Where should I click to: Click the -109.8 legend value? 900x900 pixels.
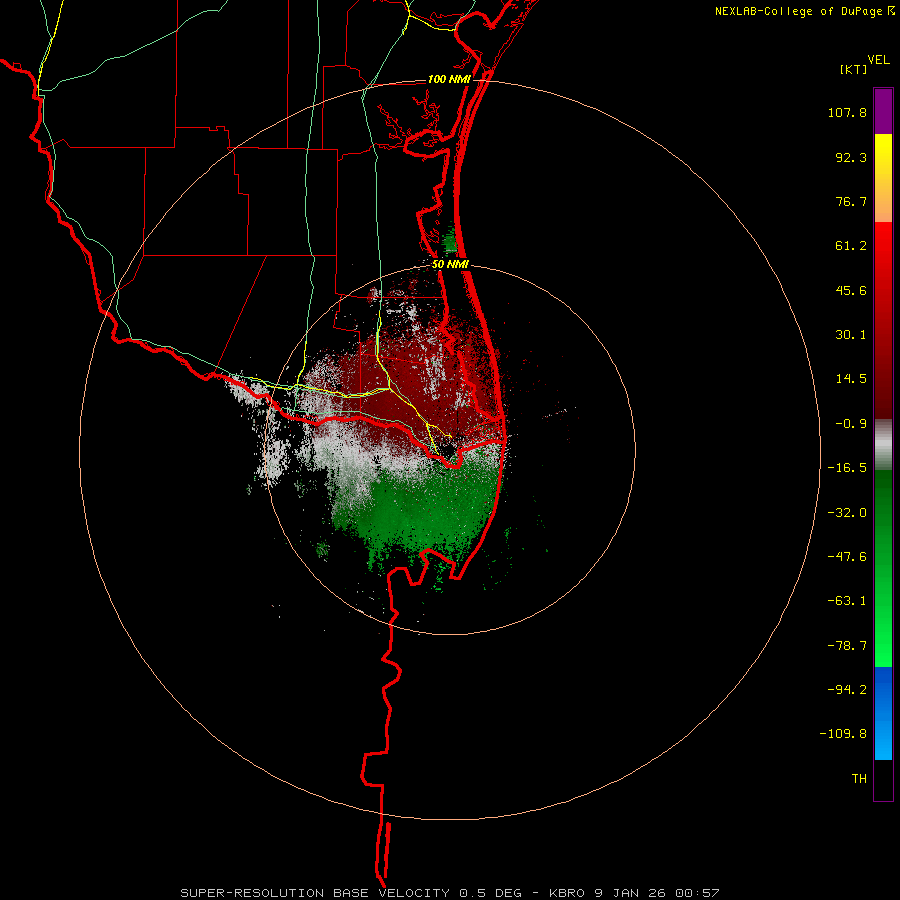(x=843, y=734)
